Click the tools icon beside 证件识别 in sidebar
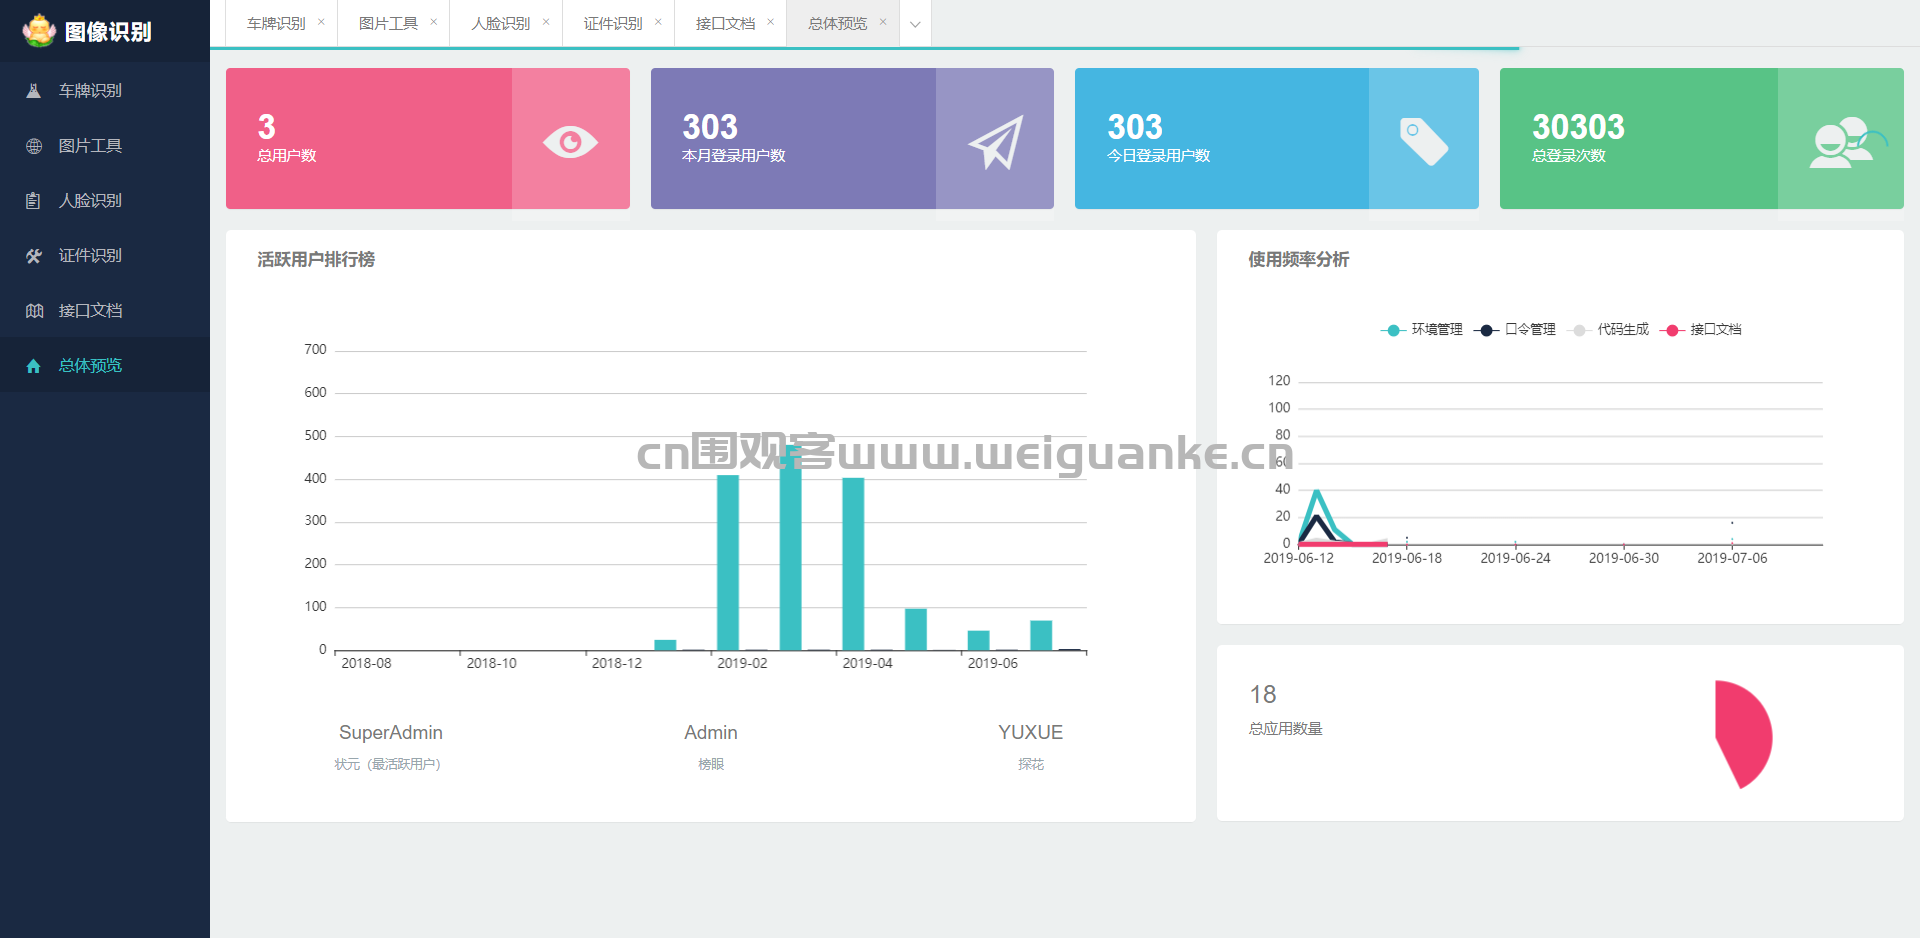The image size is (1920, 938). 34,256
